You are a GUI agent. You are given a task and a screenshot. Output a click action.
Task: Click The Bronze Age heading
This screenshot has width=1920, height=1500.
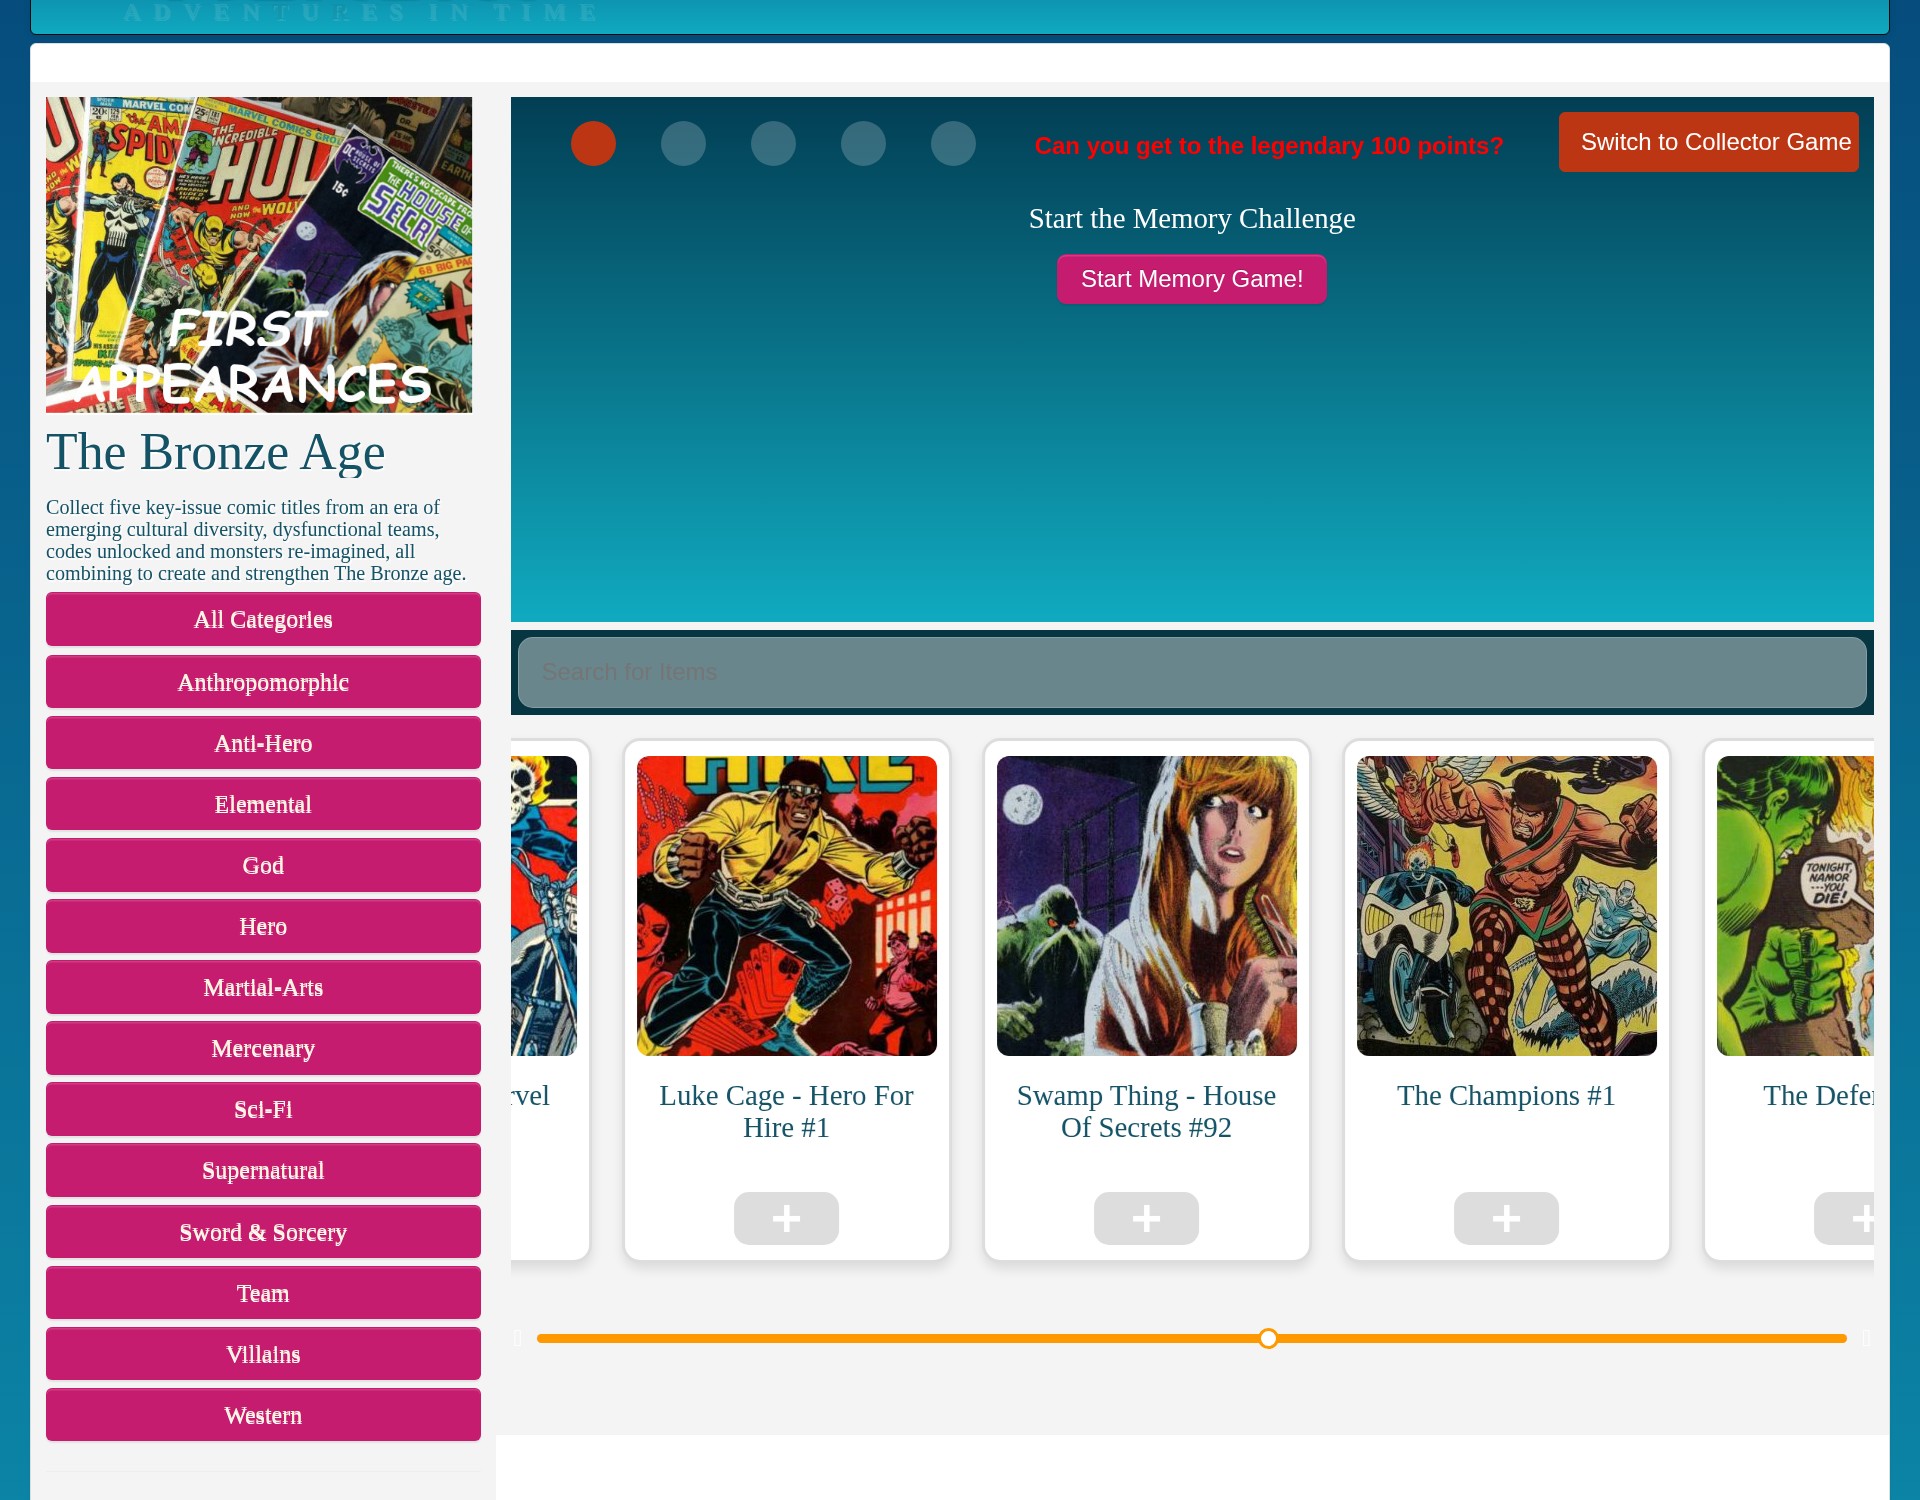215,452
